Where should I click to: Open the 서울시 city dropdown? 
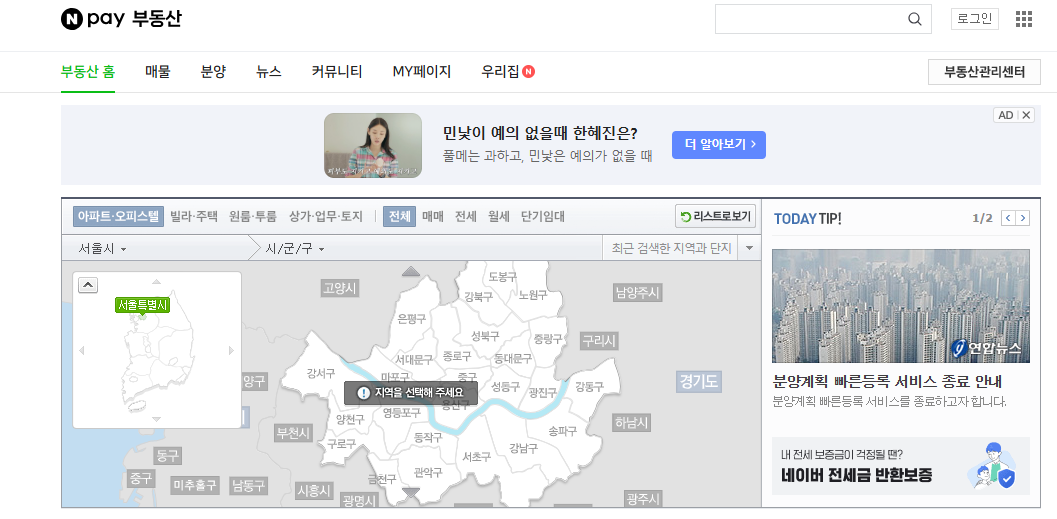(102, 249)
